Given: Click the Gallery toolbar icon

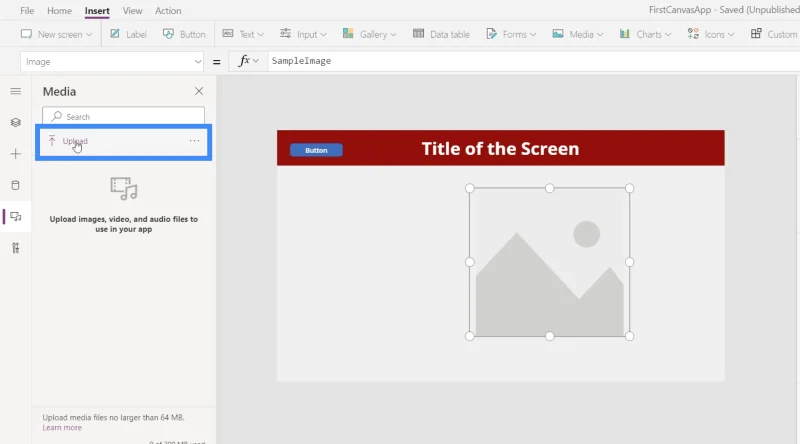Looking at the screenshot, I should coord(348,34).
